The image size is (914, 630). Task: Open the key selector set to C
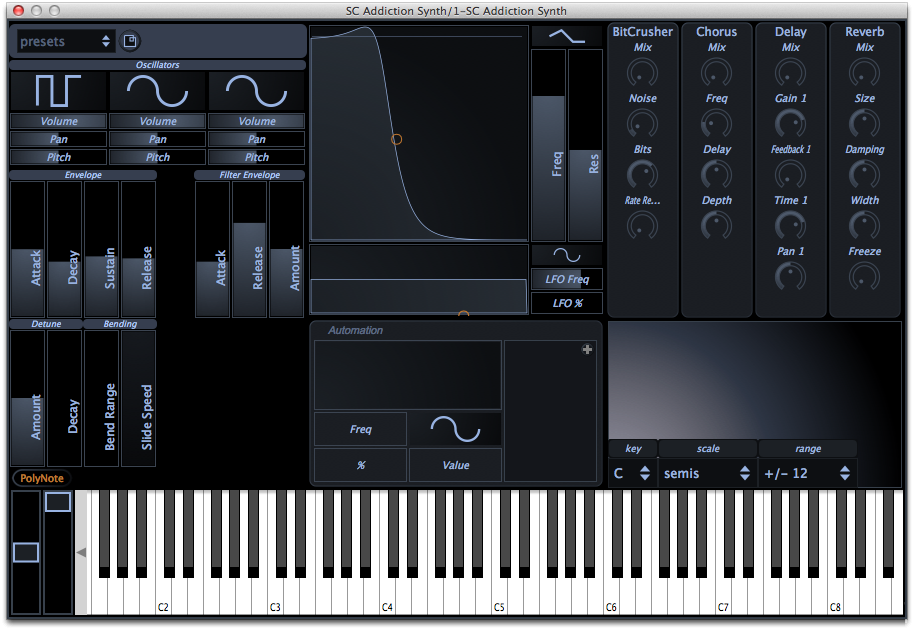pos(632,473)
